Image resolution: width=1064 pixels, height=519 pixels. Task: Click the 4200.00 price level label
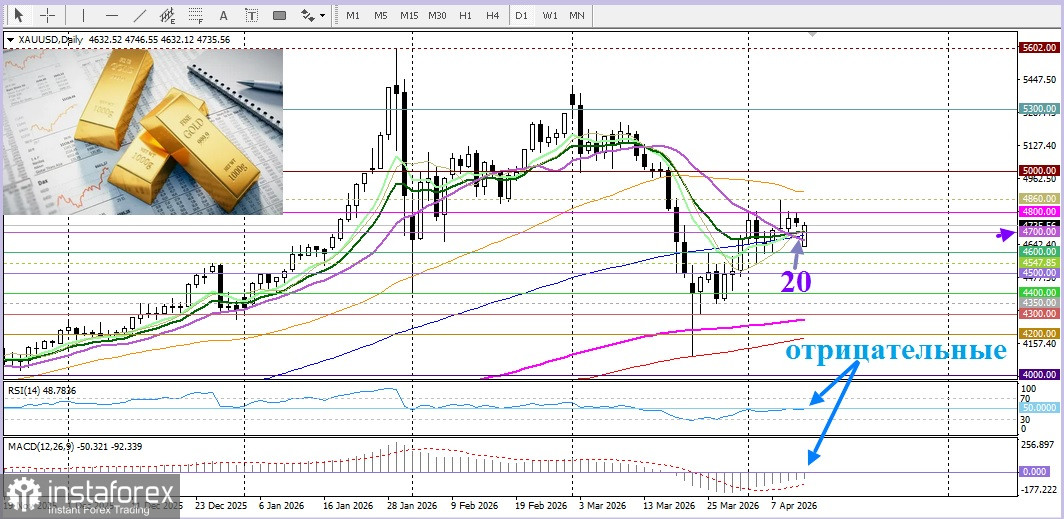pyautogui.click(x=1039, y=334)
